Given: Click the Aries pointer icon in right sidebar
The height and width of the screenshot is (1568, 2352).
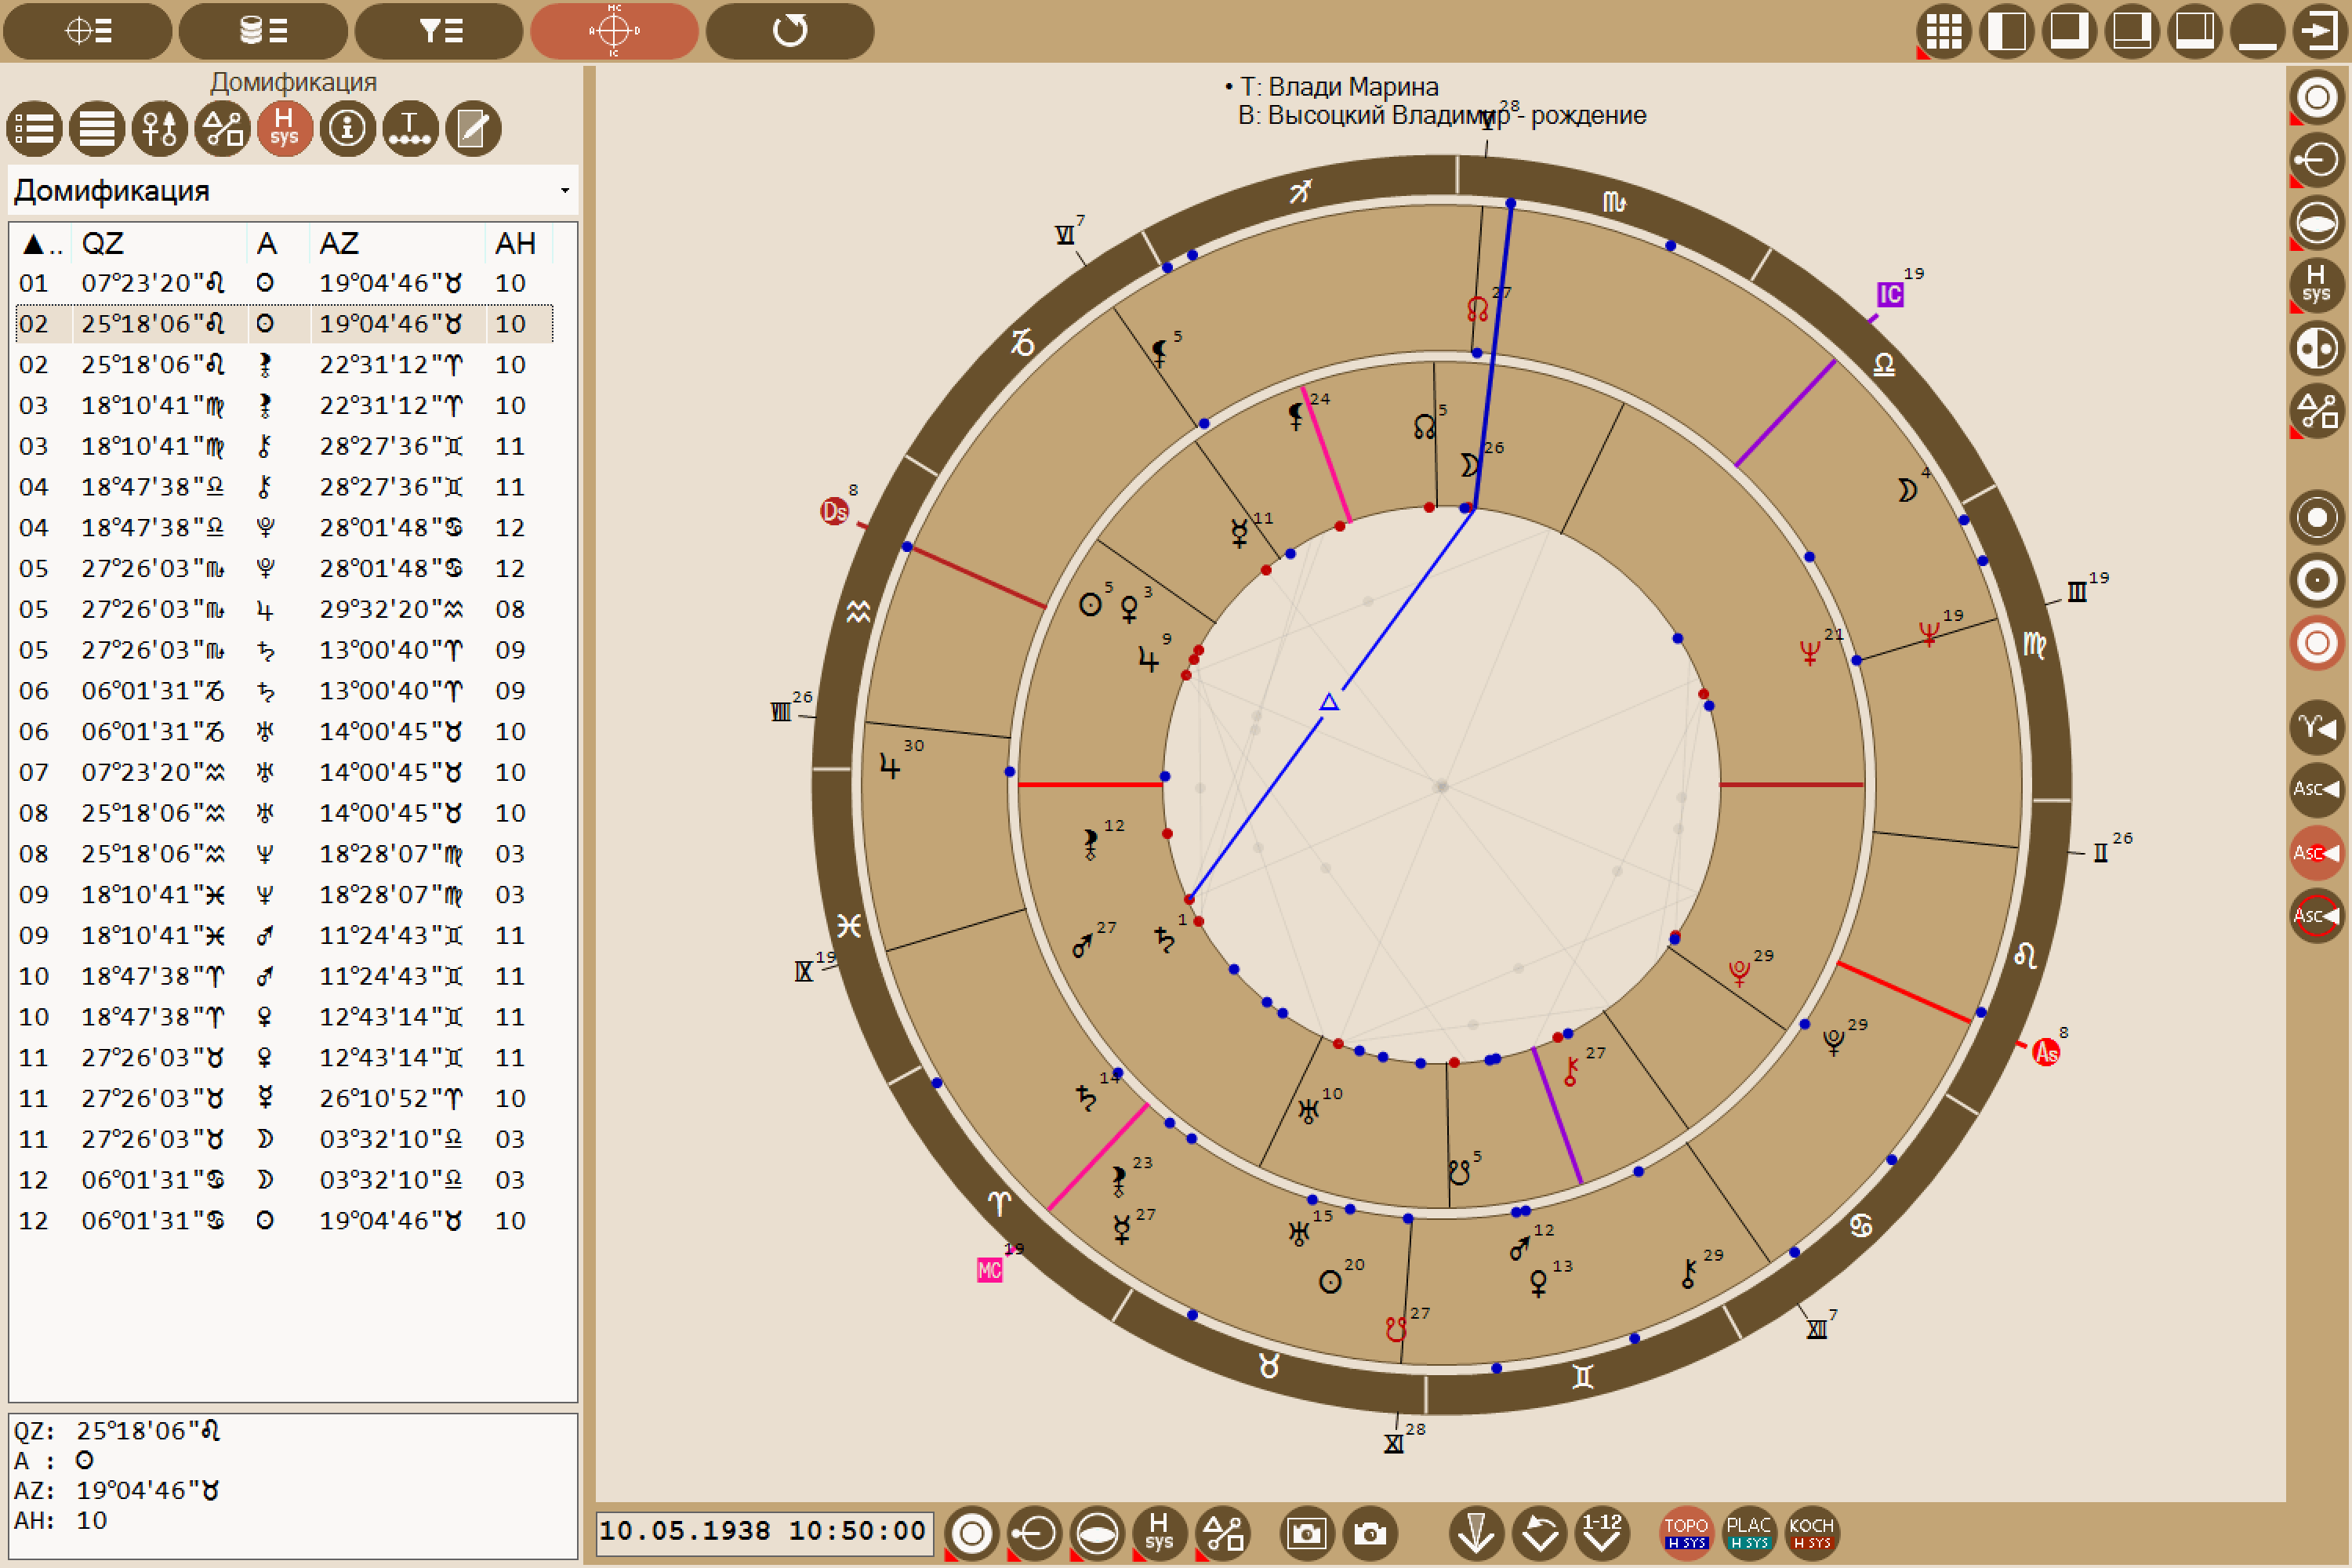Looking at the screenshot, I should 2317,727.
